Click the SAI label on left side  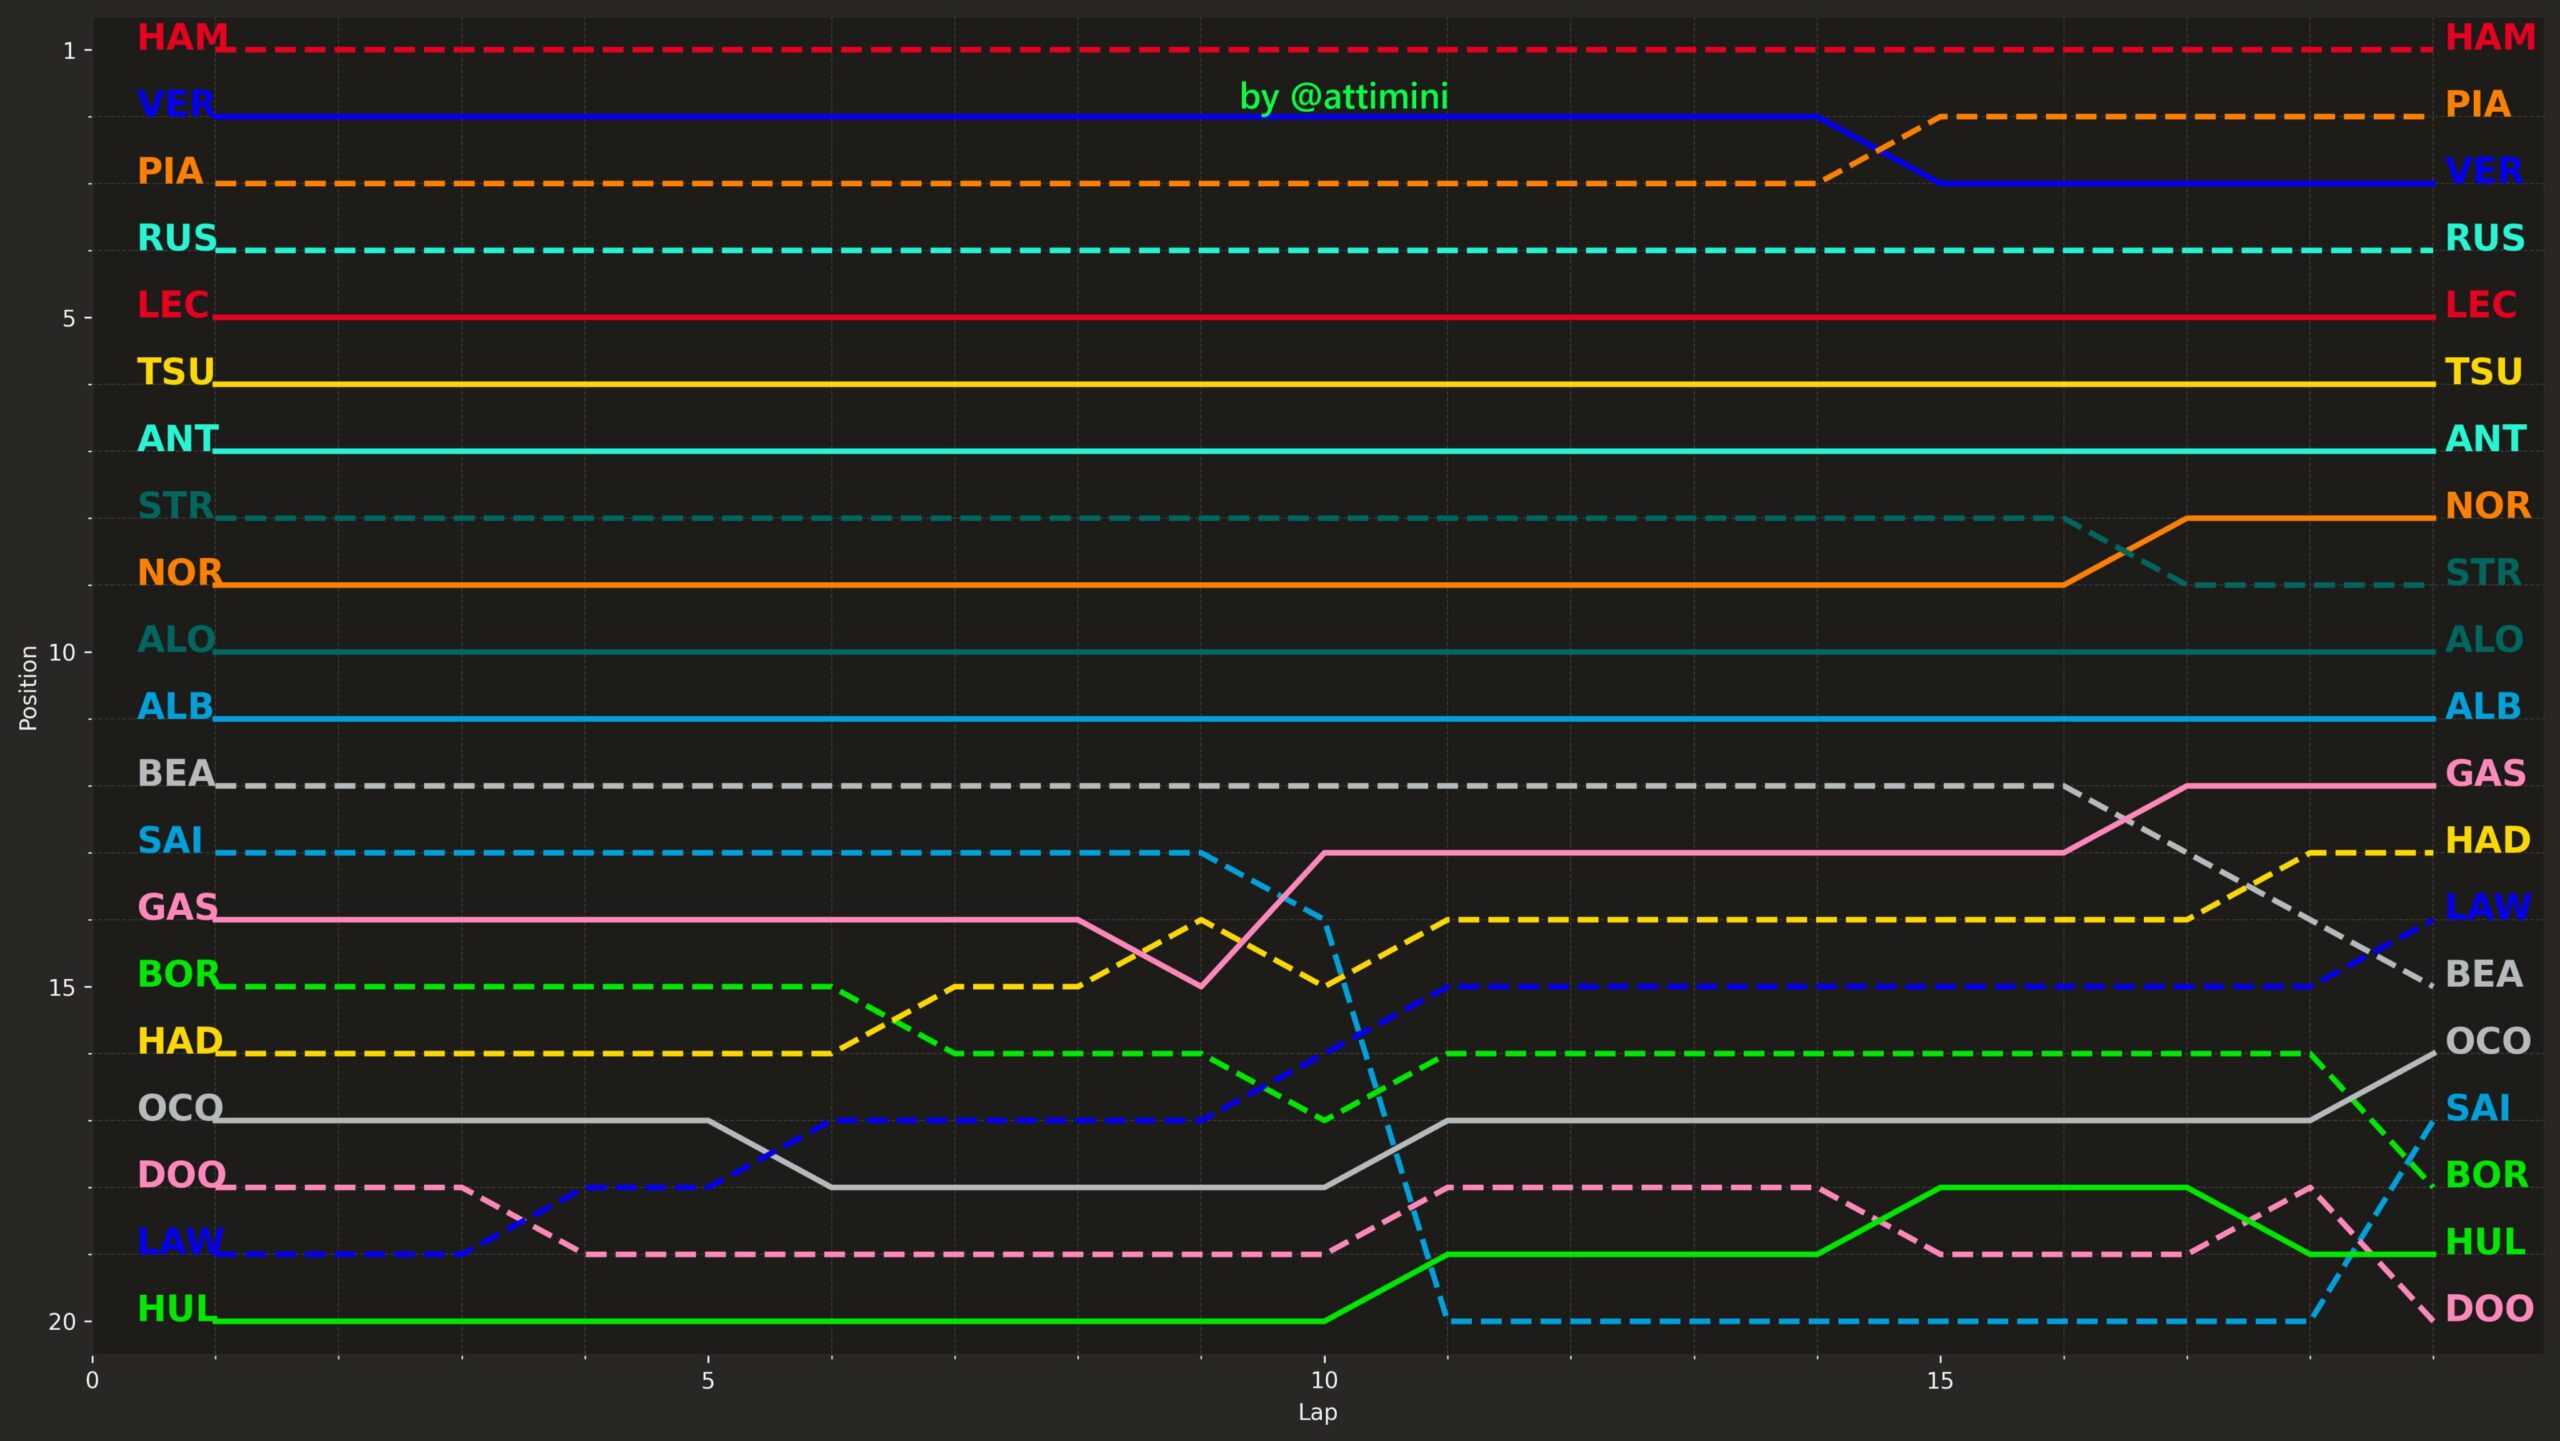click(170, 840)
